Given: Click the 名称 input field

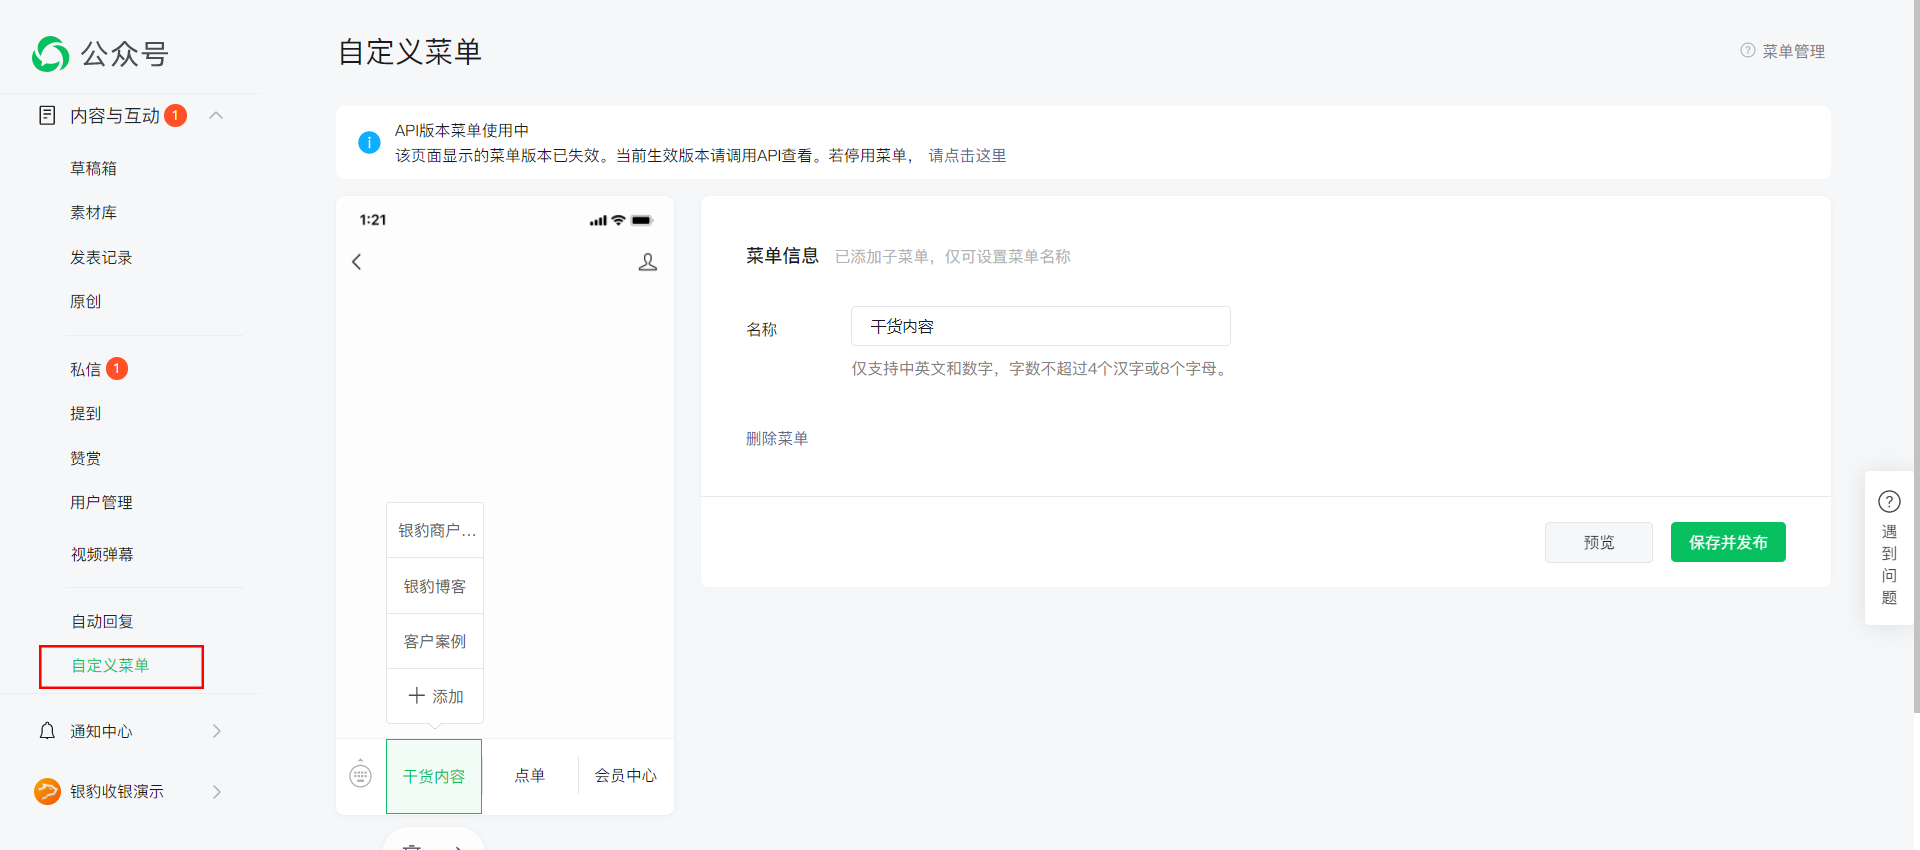Looking at the screenshot, I should (x=1040, y=327).
